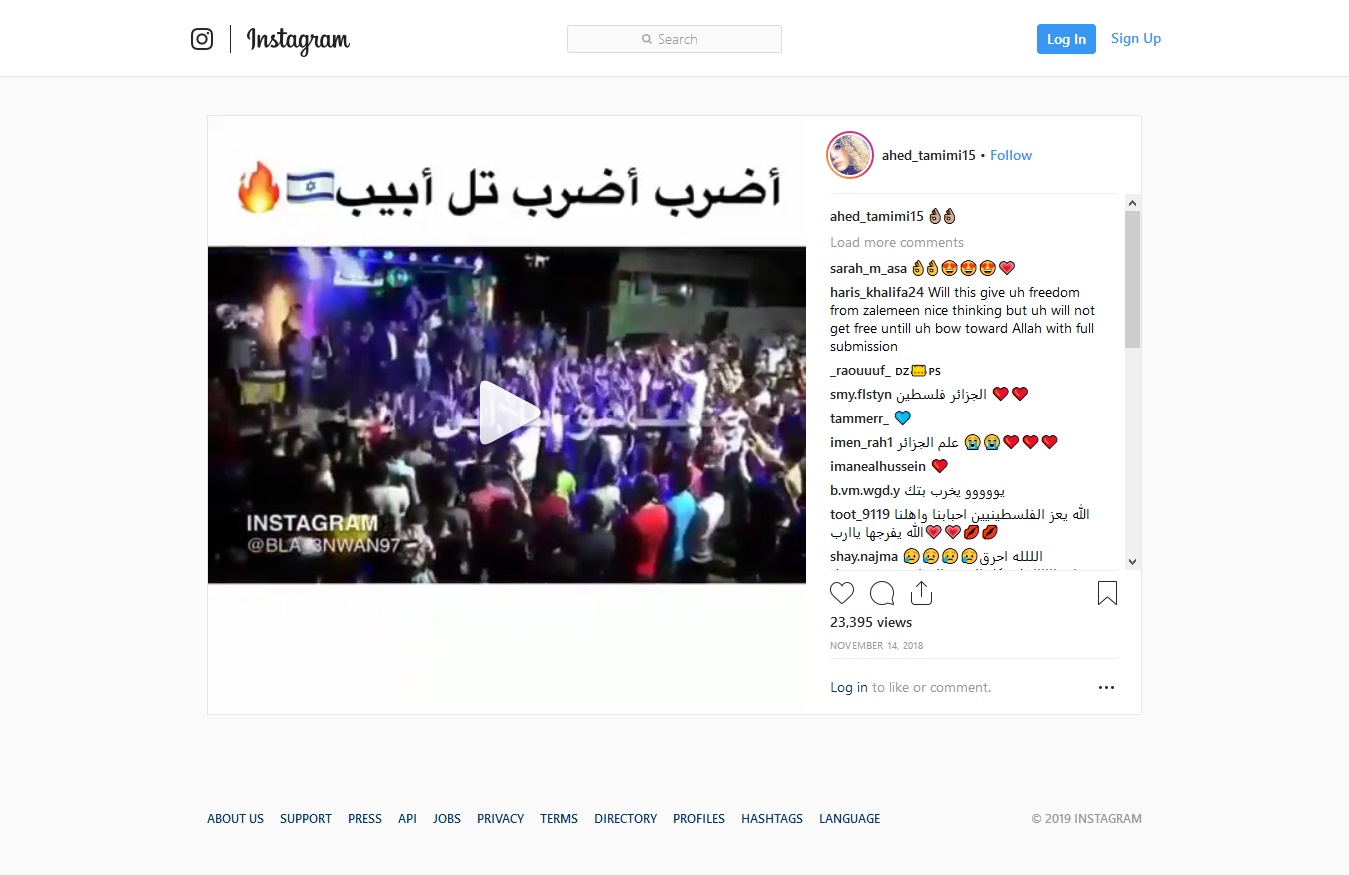The height and width of the screenshot is (875, 1349).
Task: Open commenter haris_khalifa24 profile link
Action: pyautogui.click(x=877, y=292)
